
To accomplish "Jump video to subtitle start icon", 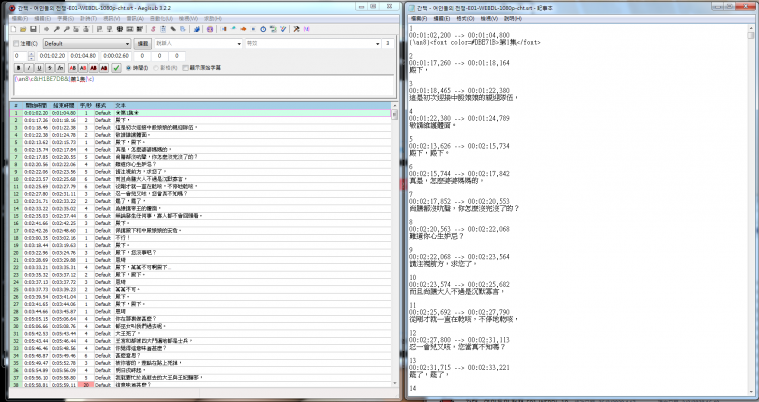I will [76, 29].
